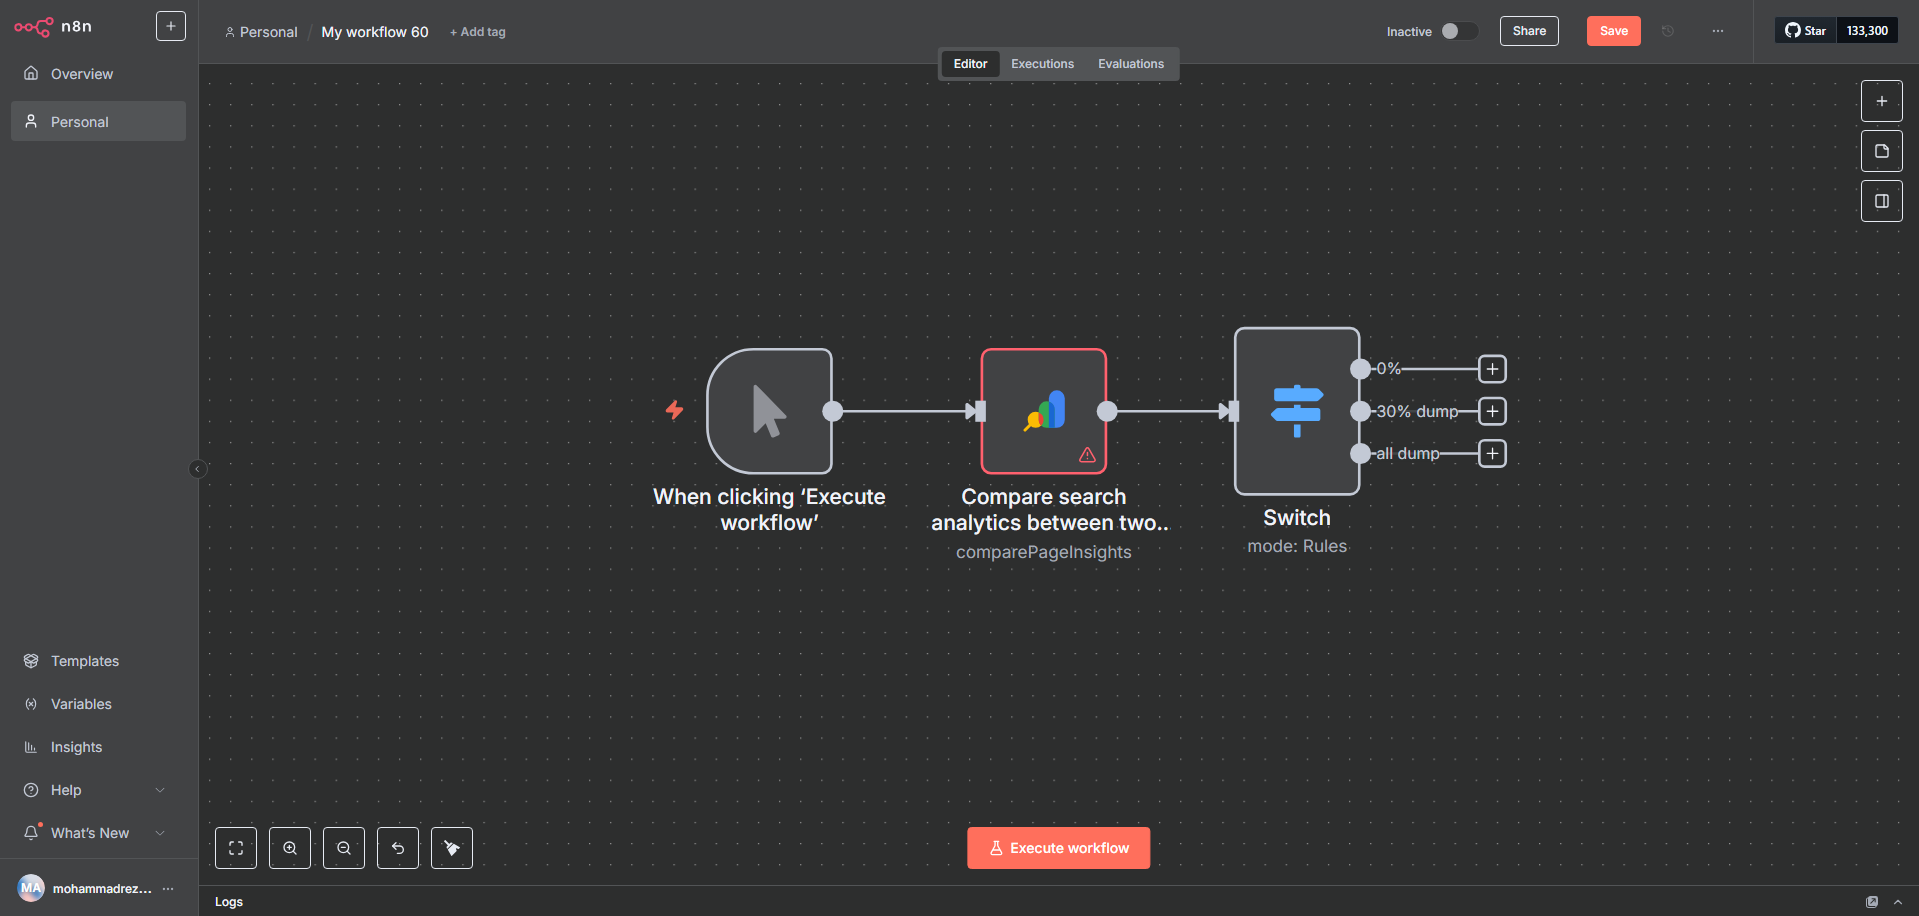This screenshot has width=1919, height=916.
Task: Click the Add tag field
Action: [478, 32]
